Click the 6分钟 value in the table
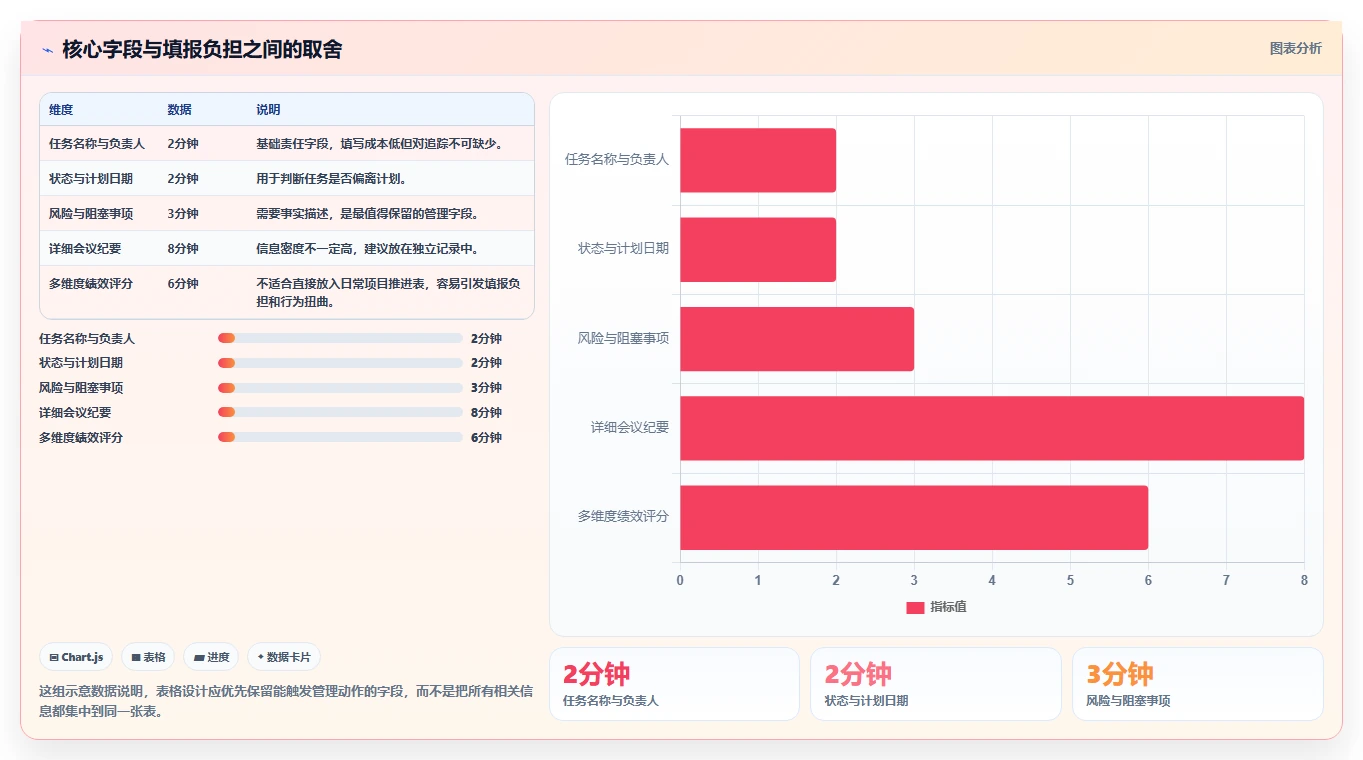 183,284
